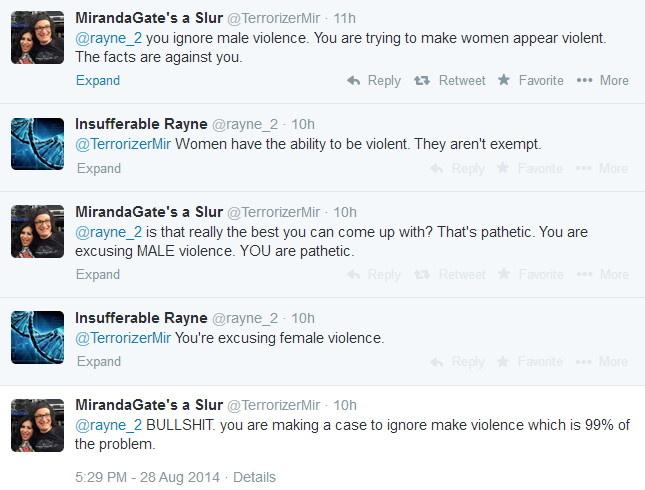Retweet the 'You are pathetic' tweet
The image size is (645, 490).
click(x=450, y=274)
